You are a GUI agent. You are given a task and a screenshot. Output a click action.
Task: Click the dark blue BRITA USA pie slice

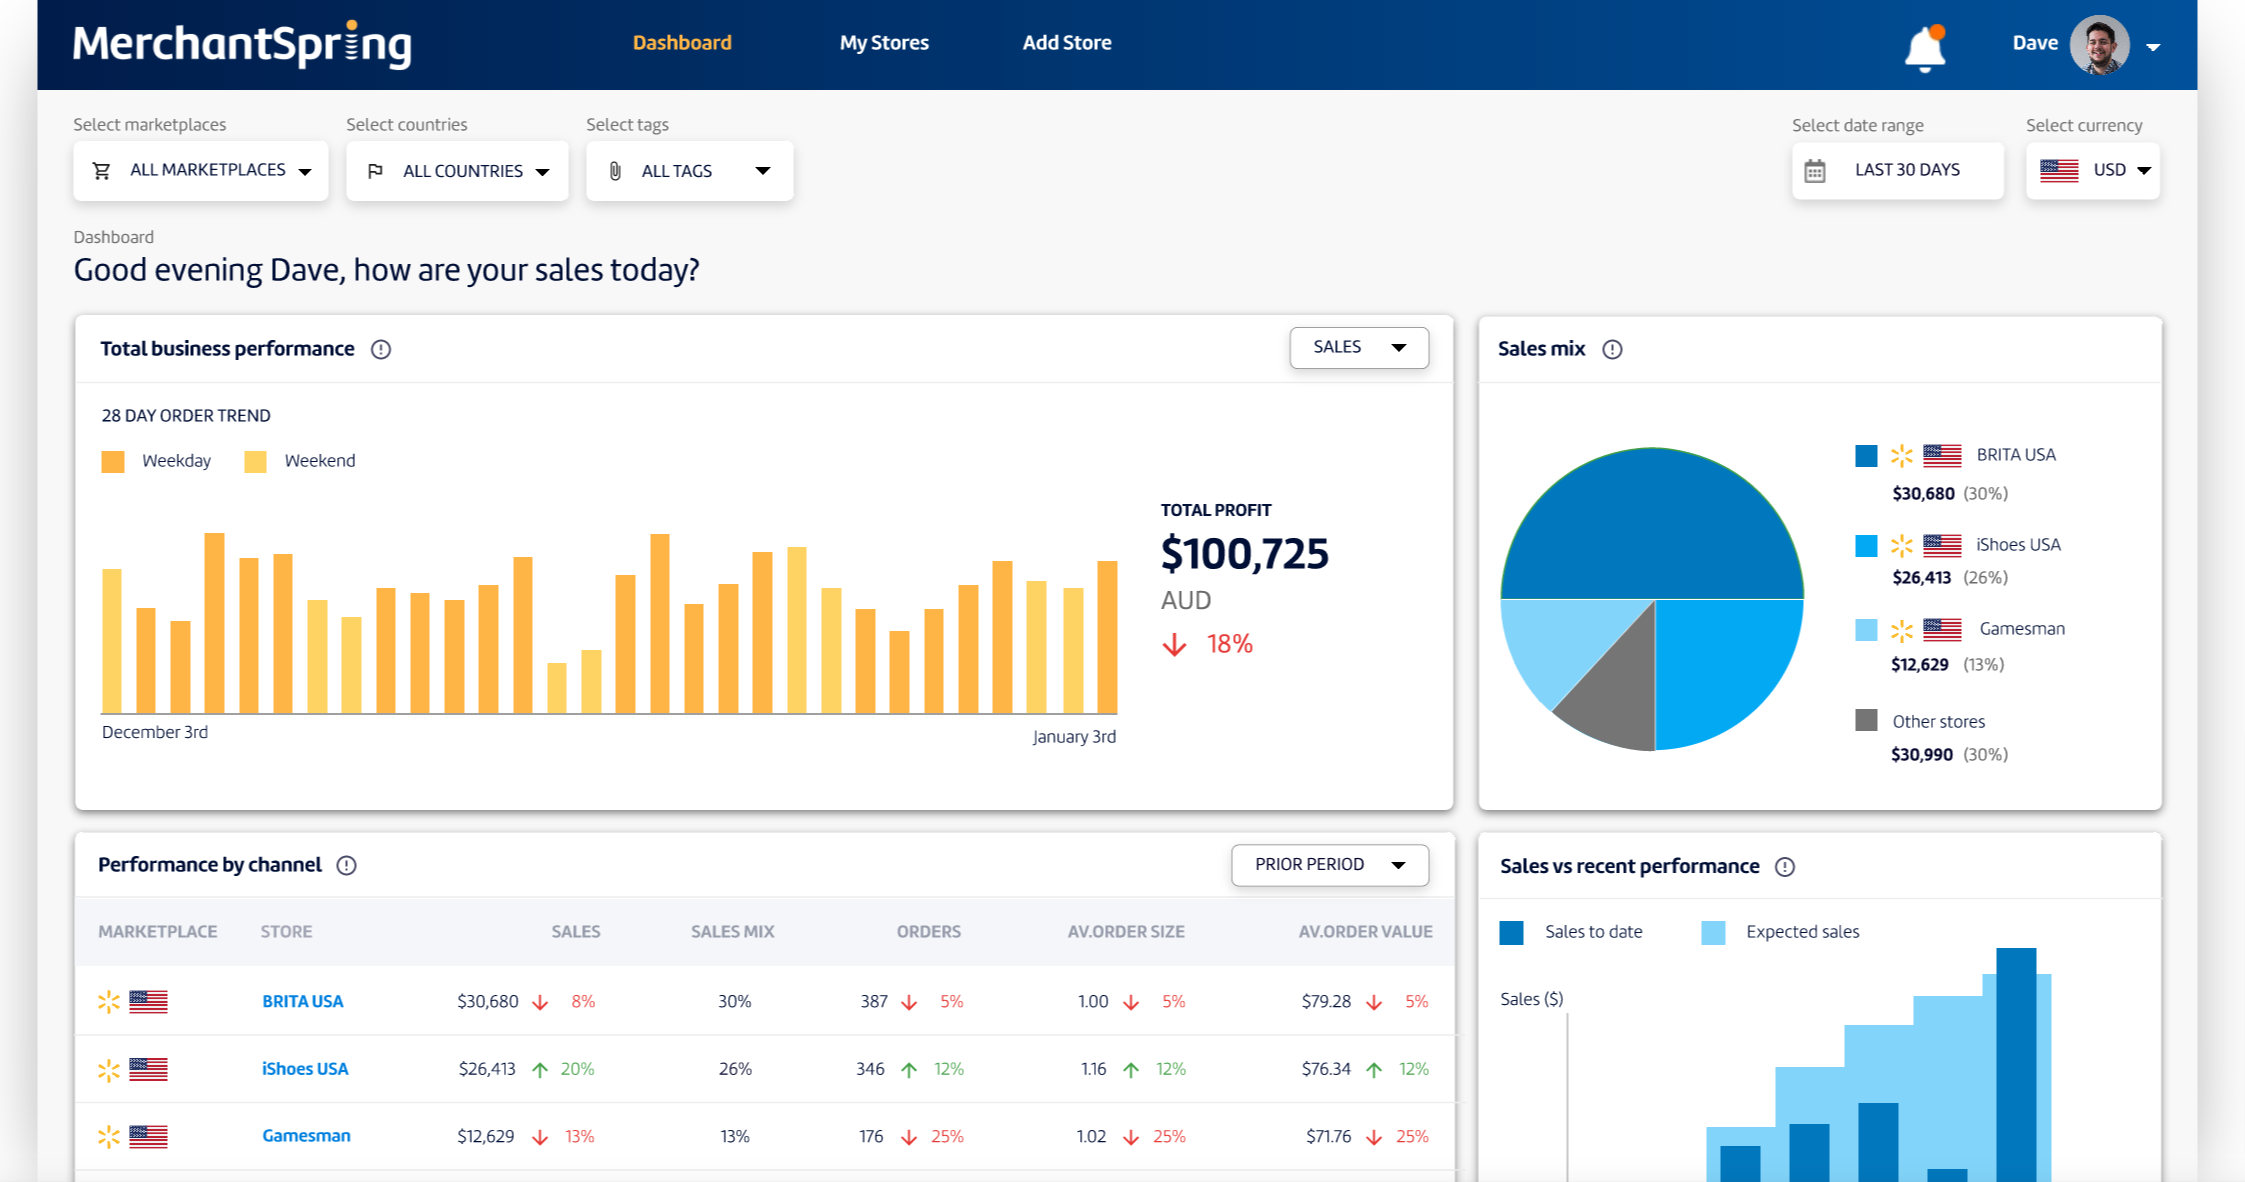(1652, 525)
